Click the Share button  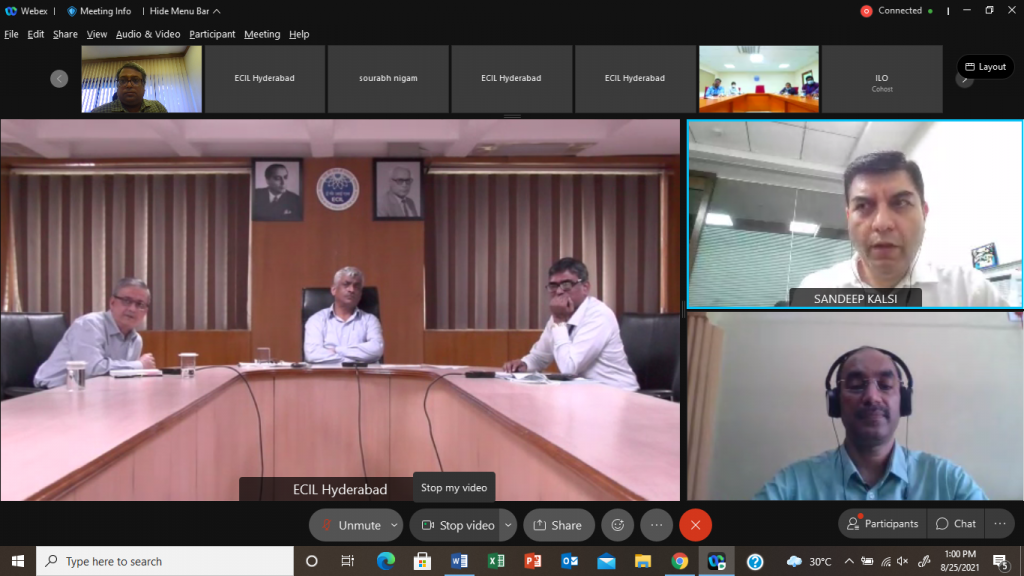[558, 525]
